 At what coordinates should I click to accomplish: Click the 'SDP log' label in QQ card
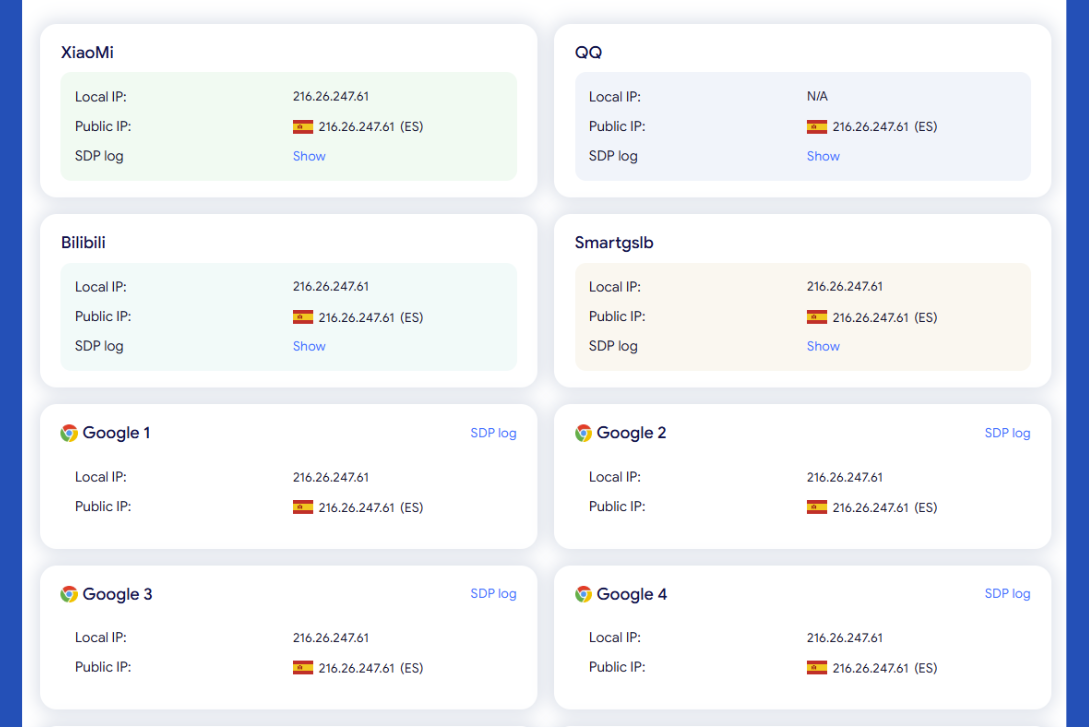[613, 156]
